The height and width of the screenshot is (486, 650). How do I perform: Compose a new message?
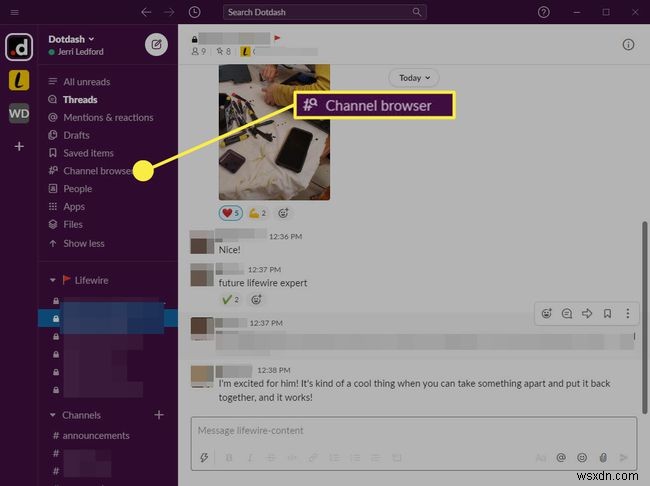click(156, 44)
